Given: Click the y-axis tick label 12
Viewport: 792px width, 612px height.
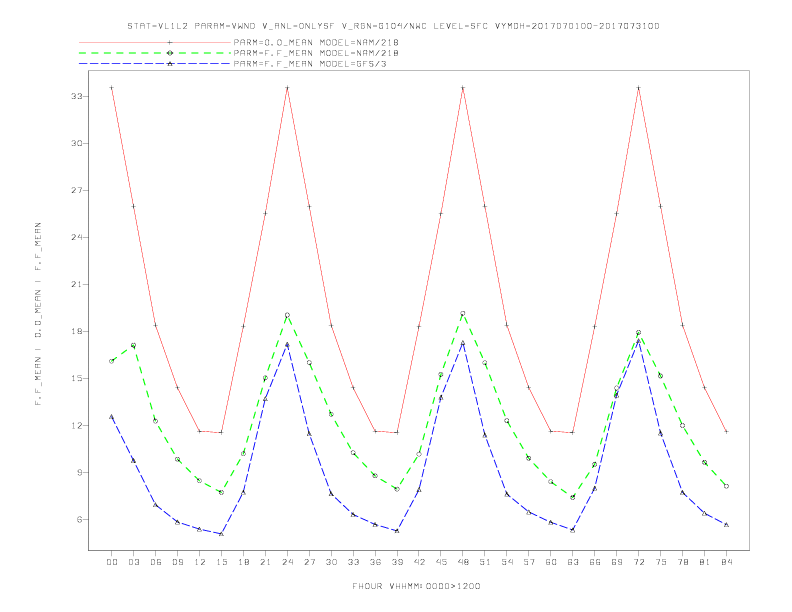Looking at the screenshot, I should click(x=77, y=425).
